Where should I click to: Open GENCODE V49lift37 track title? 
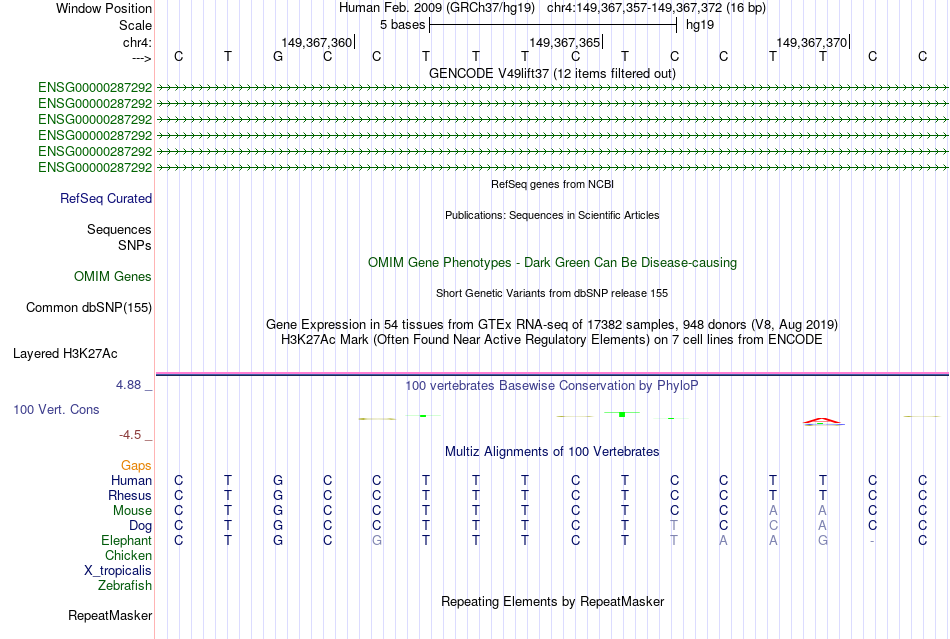(552, 73)
